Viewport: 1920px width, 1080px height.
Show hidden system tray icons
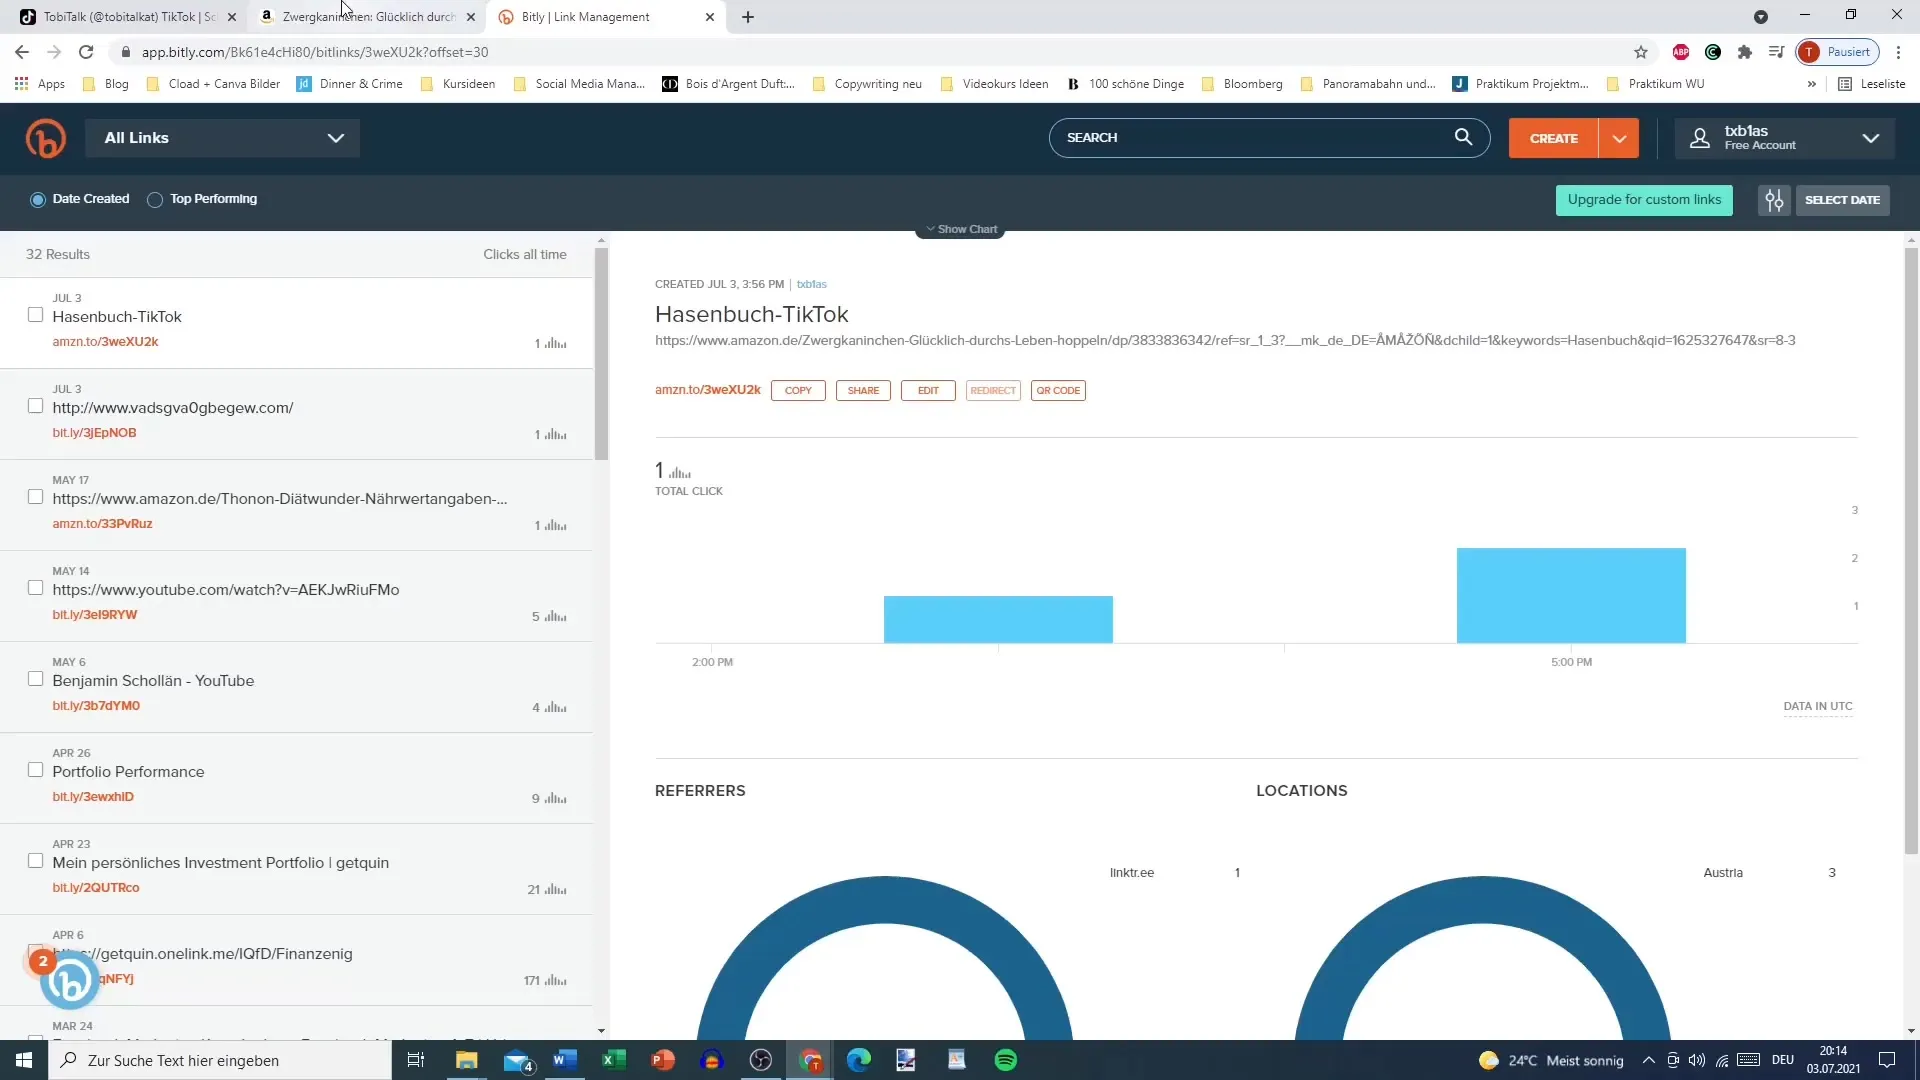[x=1648, y=1060]
